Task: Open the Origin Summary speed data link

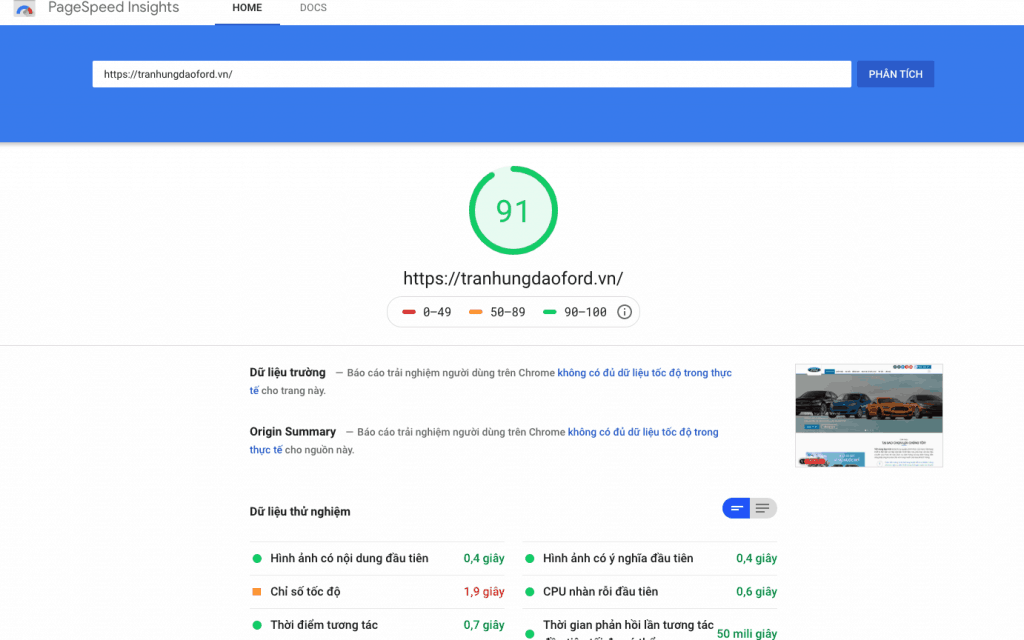Action: (x=642, y=432)
